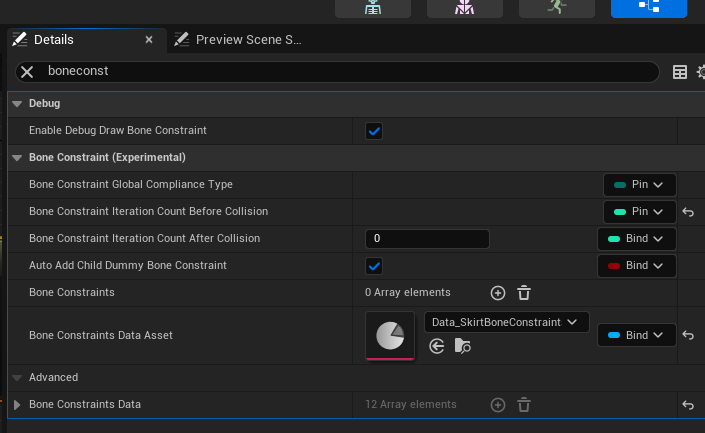Expand the Bone Constraints Data array
The width and height of the screenshot is (705, 433).
(x=17, y=405)
